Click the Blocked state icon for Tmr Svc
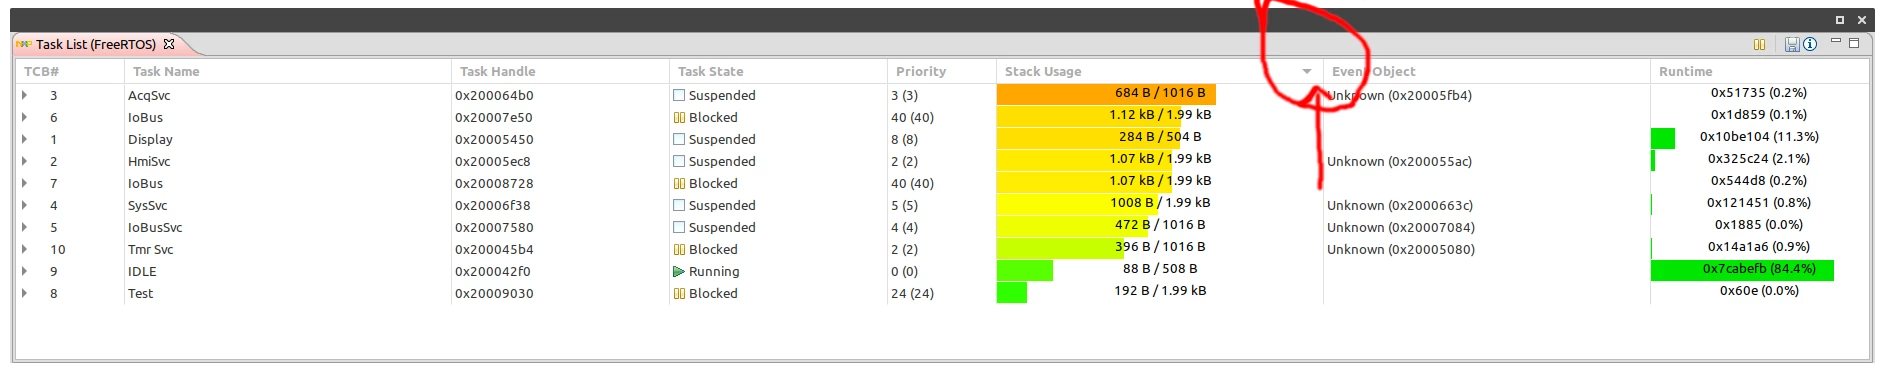The width and height of the screenshot is (1885, 373). (x=679, y=249)
